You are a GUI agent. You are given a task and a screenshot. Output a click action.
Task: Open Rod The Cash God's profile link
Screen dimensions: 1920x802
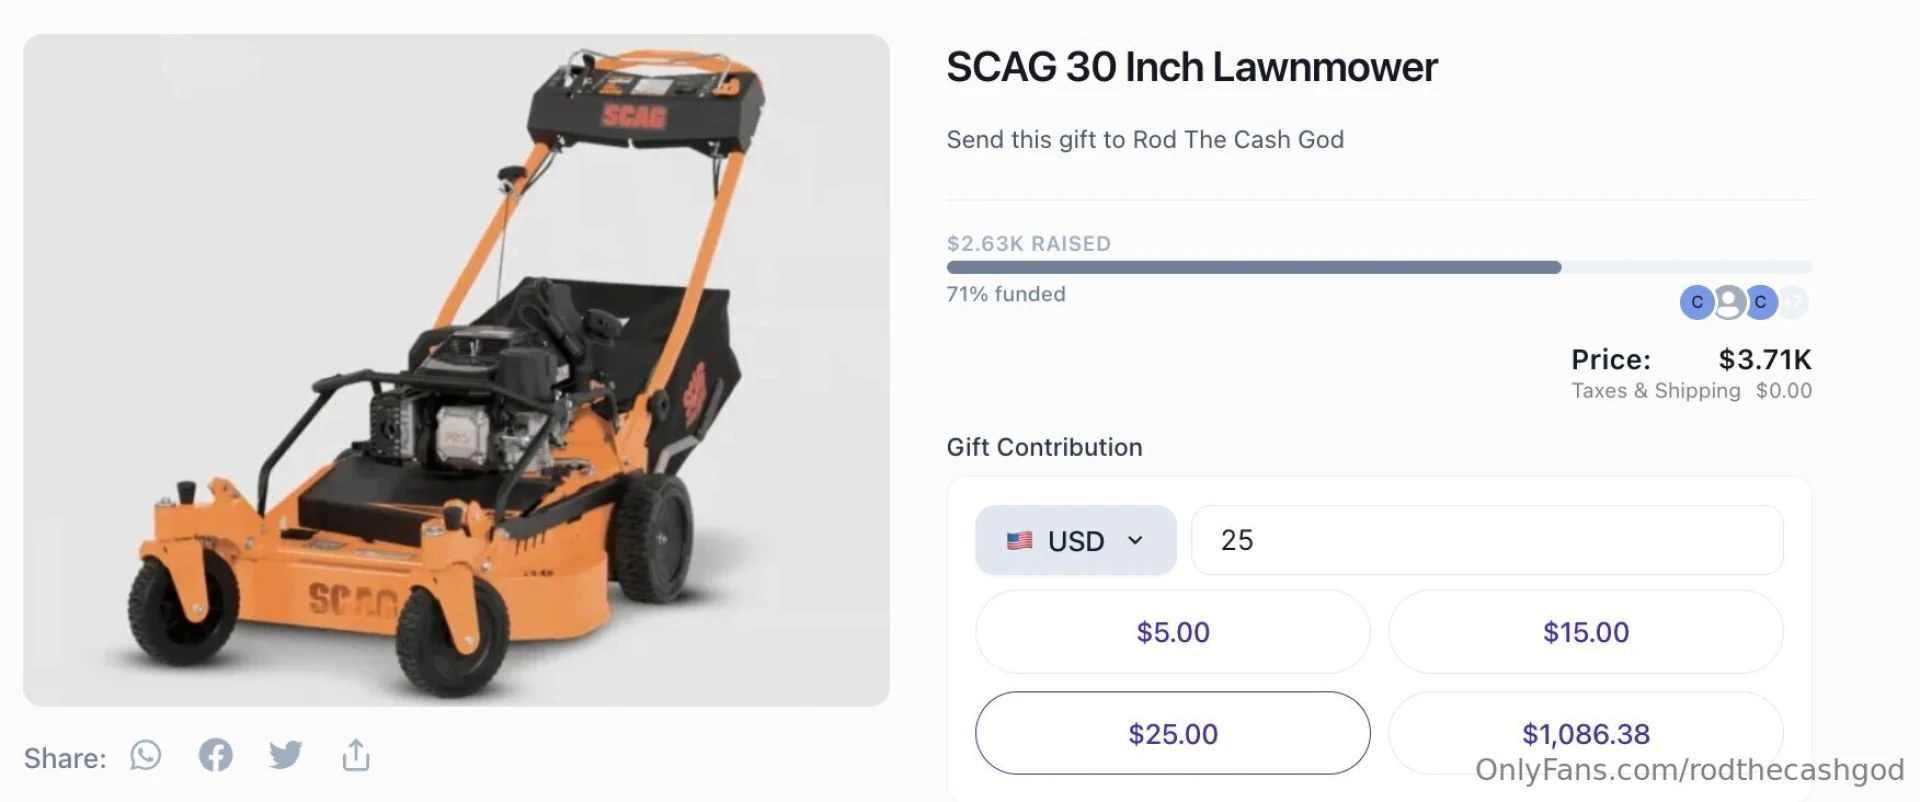tap(1239, 139)
